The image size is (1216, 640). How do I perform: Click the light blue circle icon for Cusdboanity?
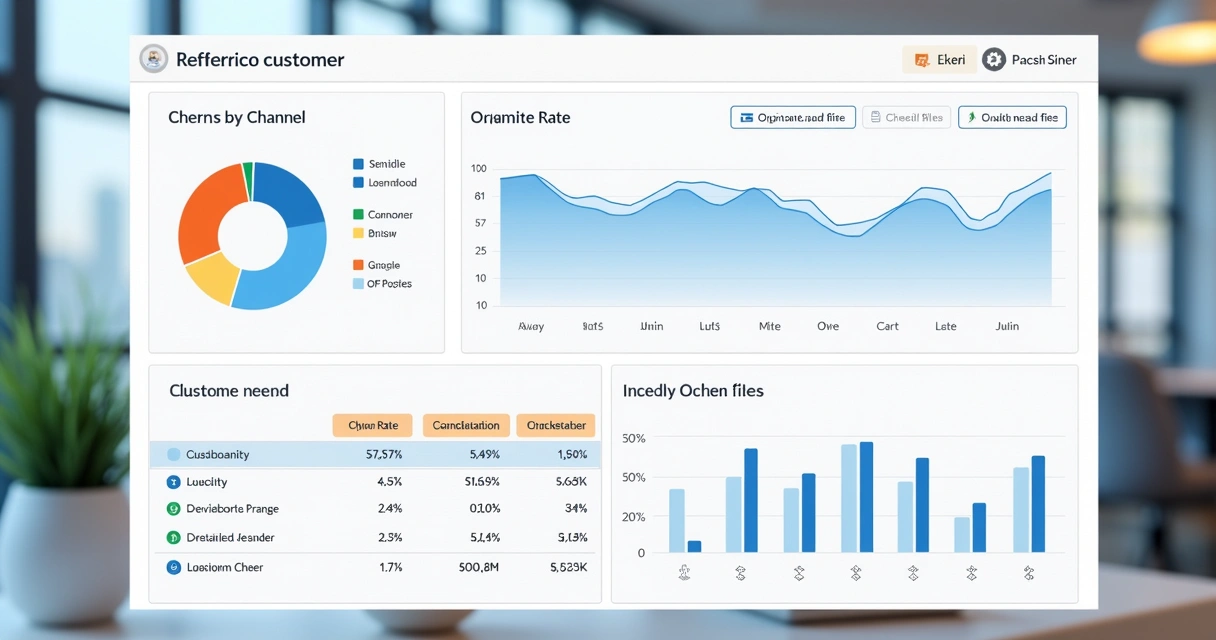pos(173,454)
